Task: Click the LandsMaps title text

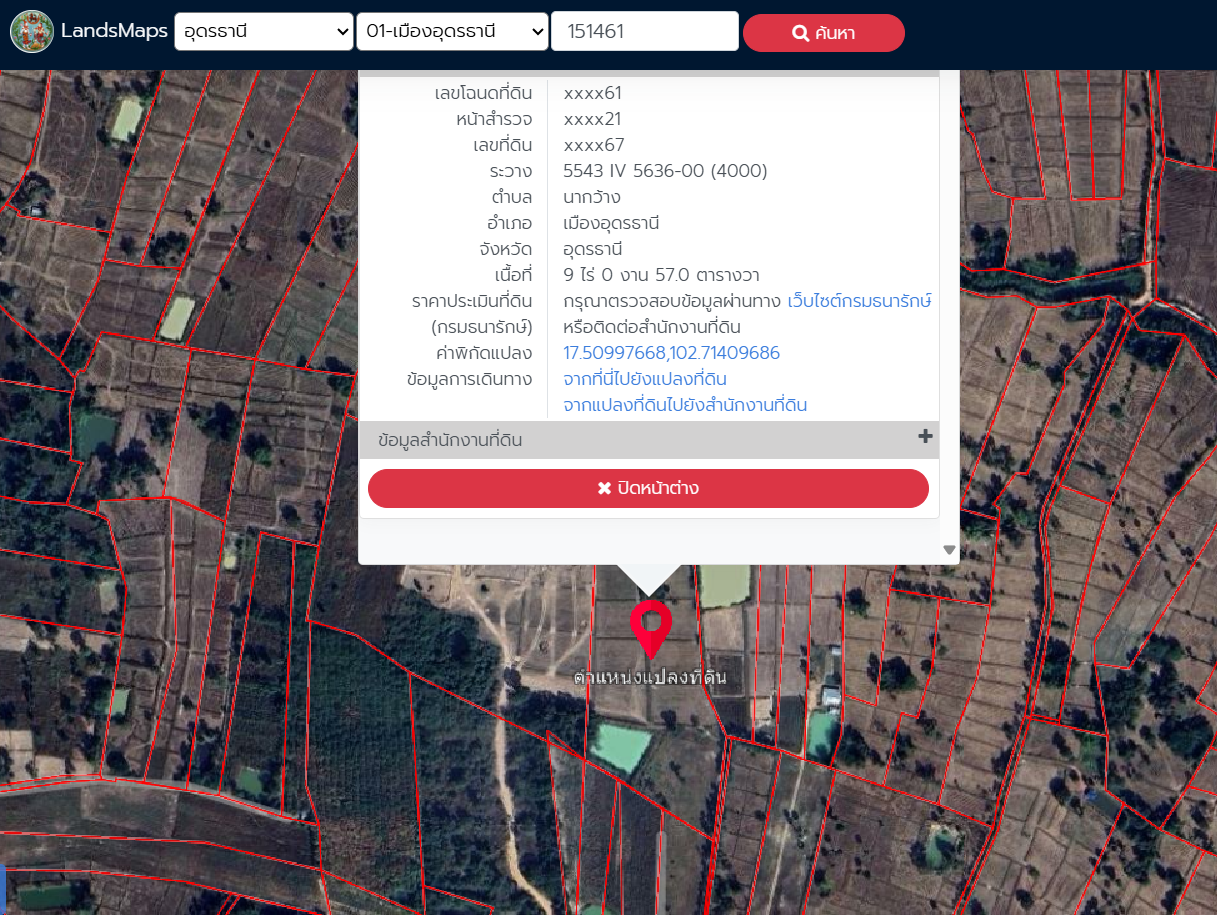Action: (114, 31)
